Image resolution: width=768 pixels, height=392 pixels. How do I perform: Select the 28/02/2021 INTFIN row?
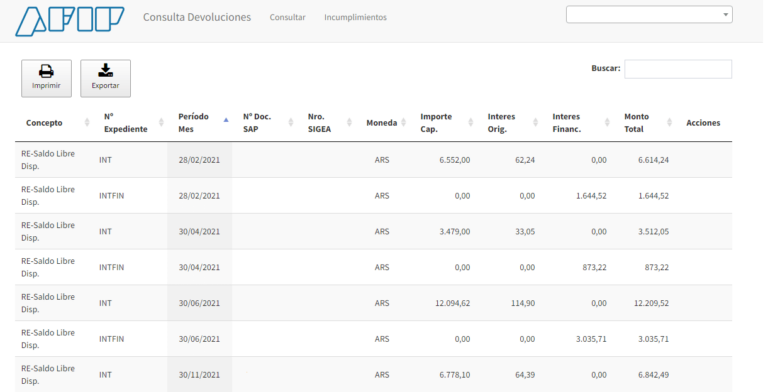374,196
